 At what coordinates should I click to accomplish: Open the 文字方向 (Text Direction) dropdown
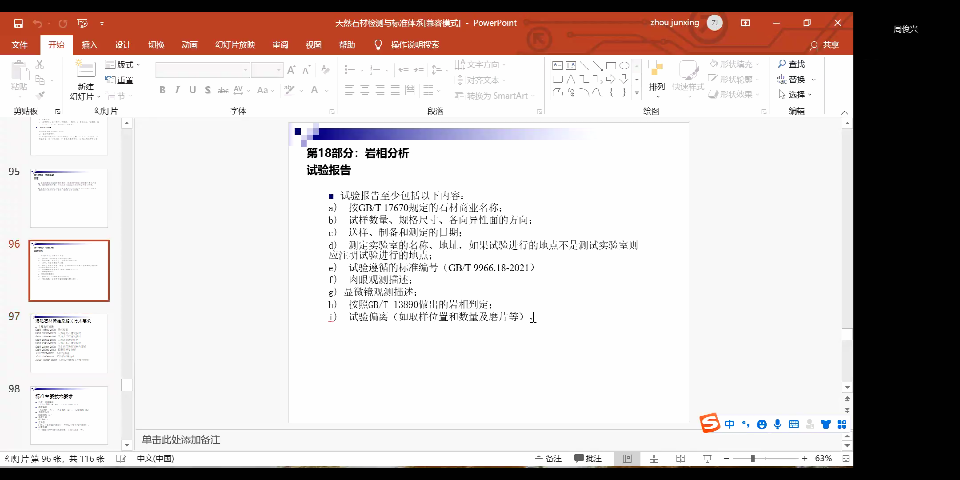click(481, 64)
